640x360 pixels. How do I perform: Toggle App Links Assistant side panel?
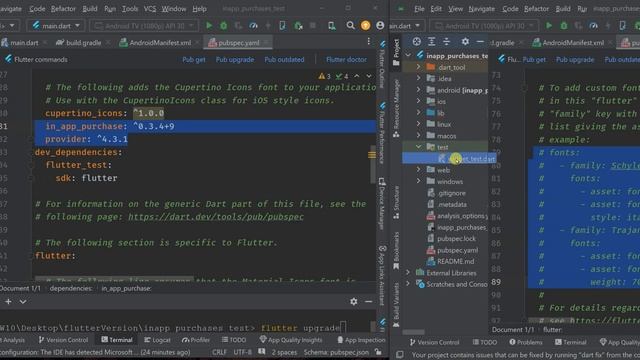tap(382, 275)
